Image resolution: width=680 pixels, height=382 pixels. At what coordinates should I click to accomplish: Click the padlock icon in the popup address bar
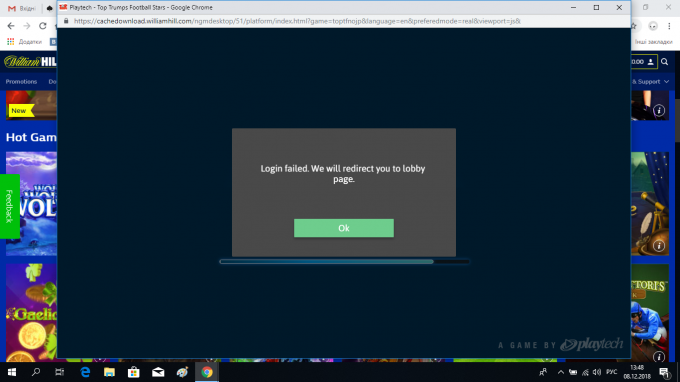tap(66, 21)
